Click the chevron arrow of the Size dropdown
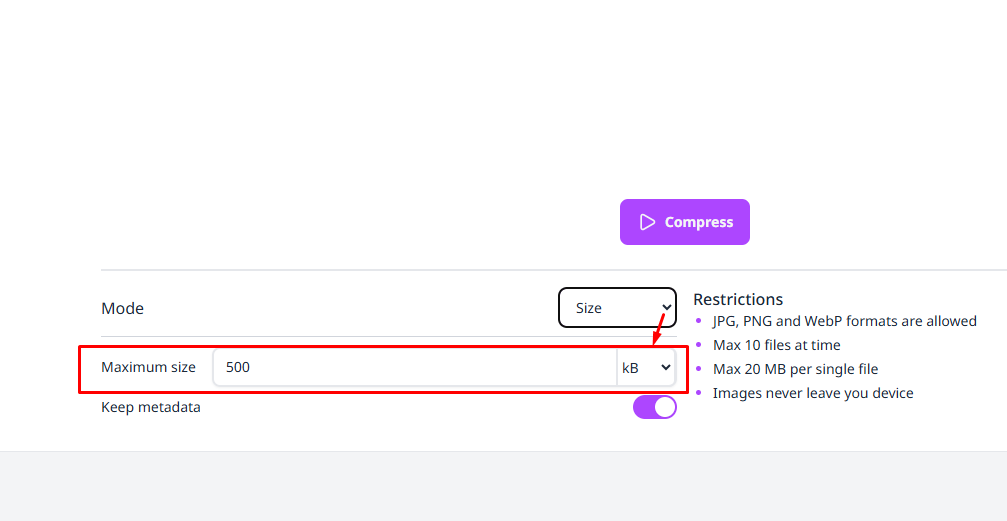This screenshot has height=521, width=1007. 666,308
